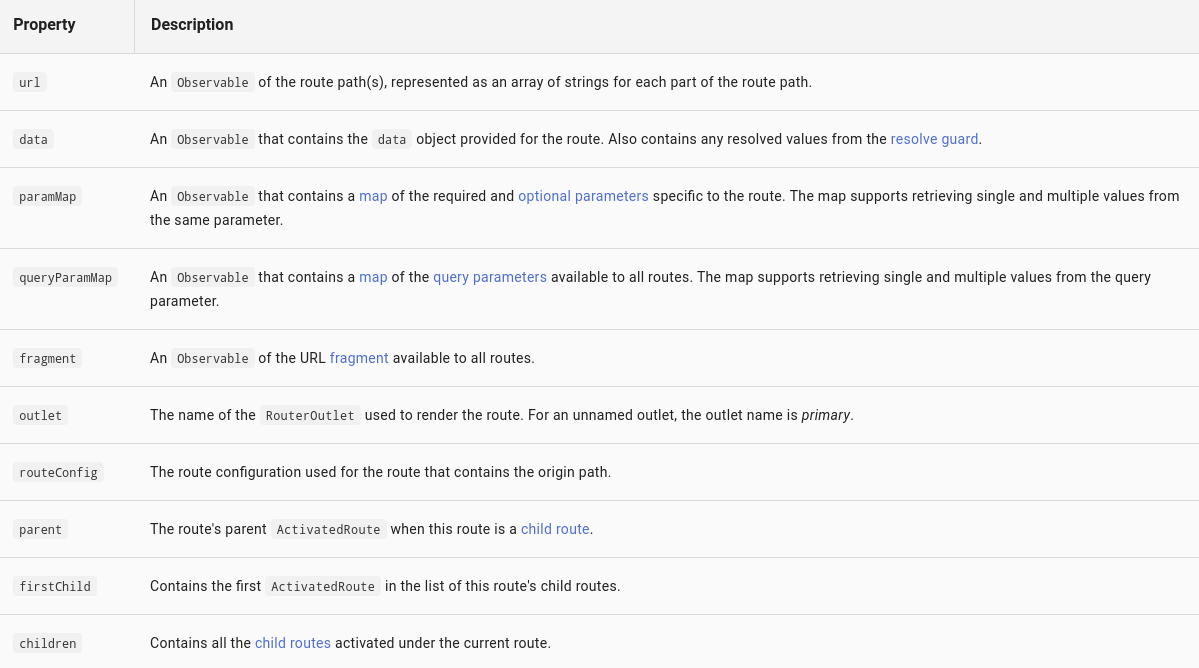
Task: Click the Observable code in paramMap row
Action: [x=213, y=197]
